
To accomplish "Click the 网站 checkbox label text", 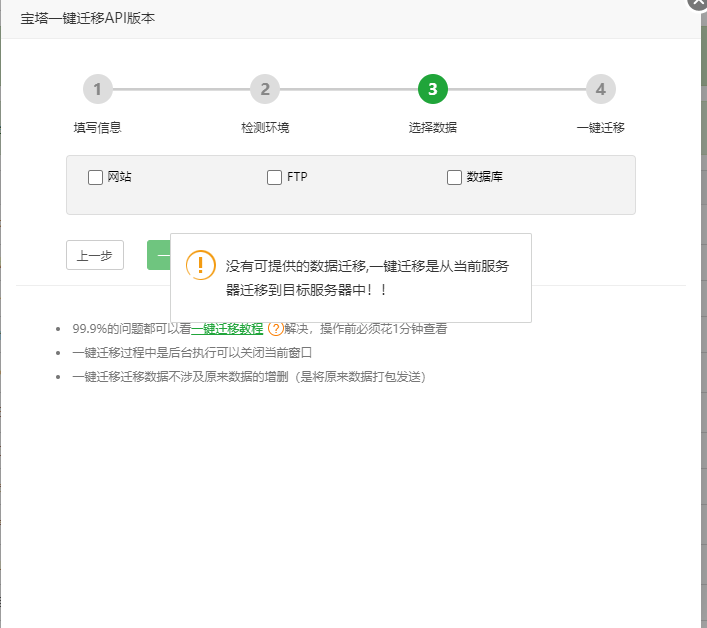I will click(119, 177).
